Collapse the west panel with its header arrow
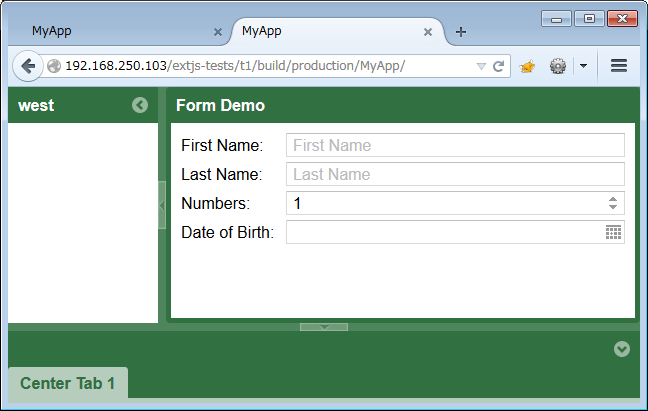The image size is (648, 411). pos(140,105)
